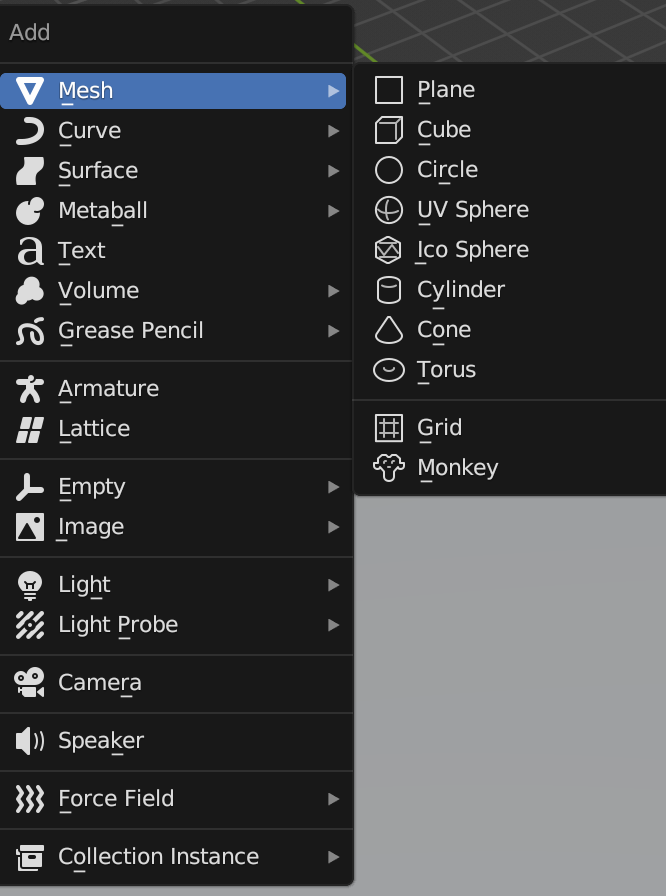Image resolution: width=666 pixels, height=896 pixels.
Task: Select Circle from the mesh list
Action: pyautogui.click(x=447, y=170)
